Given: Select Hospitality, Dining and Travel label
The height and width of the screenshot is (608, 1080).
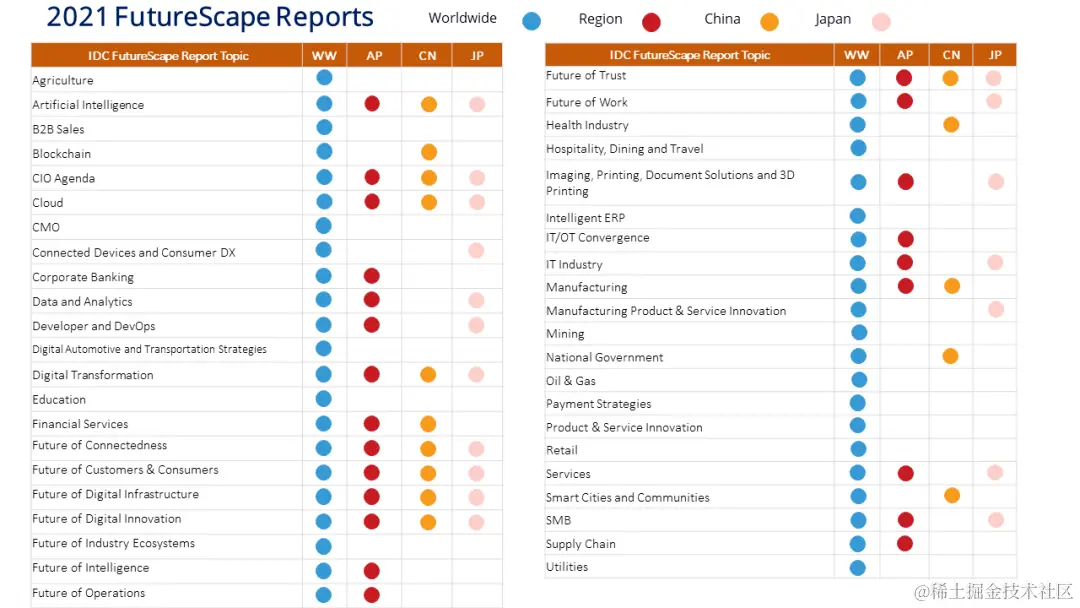Looking at the screenshot, I should point(625,149).
